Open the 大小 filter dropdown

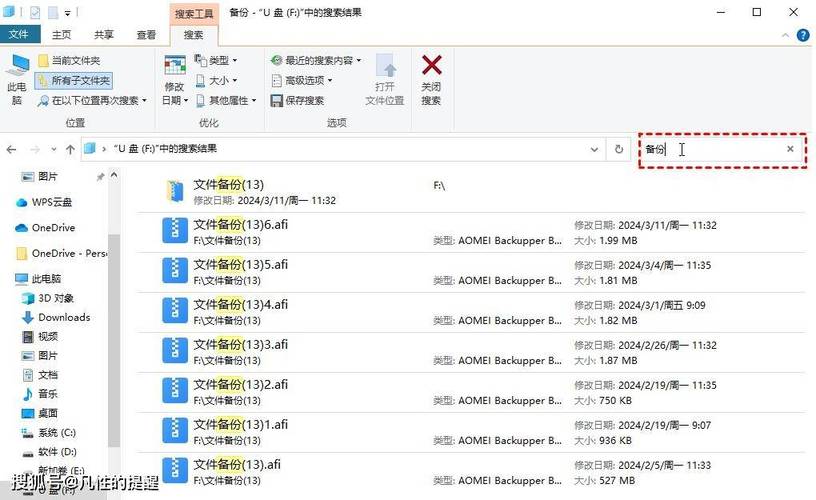(x=216, y=80)
